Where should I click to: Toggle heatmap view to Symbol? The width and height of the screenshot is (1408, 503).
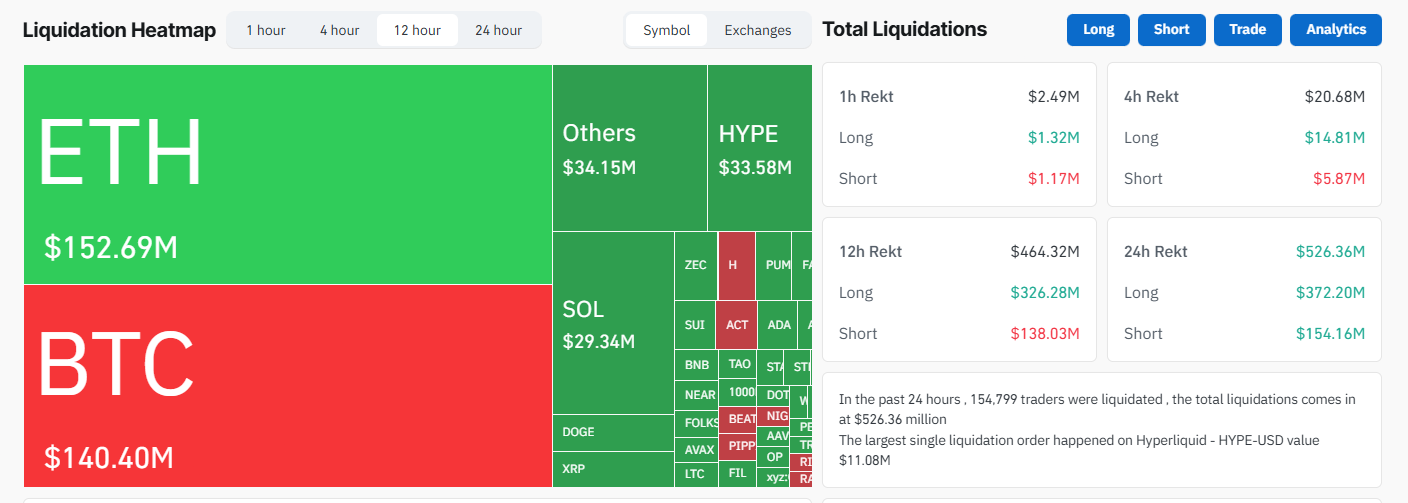click(x=667, y=30)
